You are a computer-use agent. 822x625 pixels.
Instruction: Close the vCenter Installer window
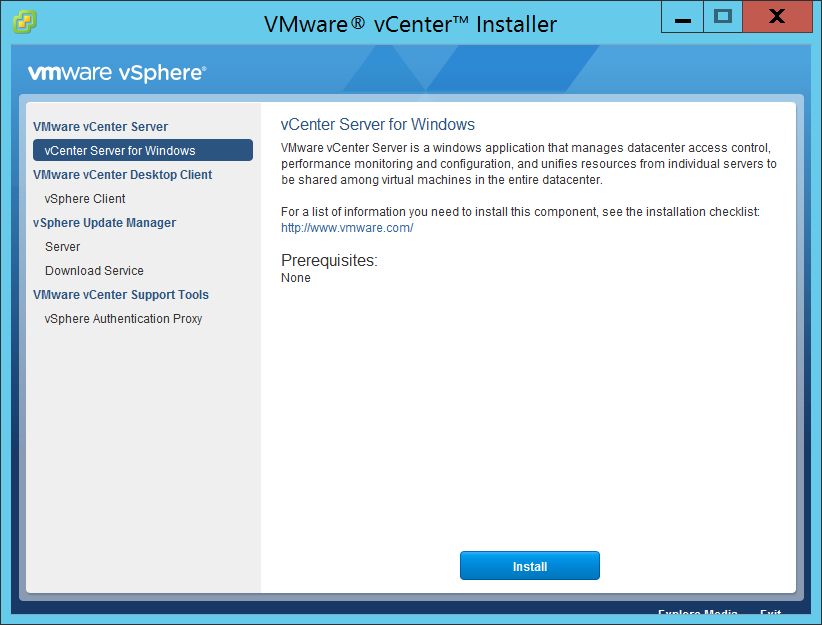coord(776,17)
